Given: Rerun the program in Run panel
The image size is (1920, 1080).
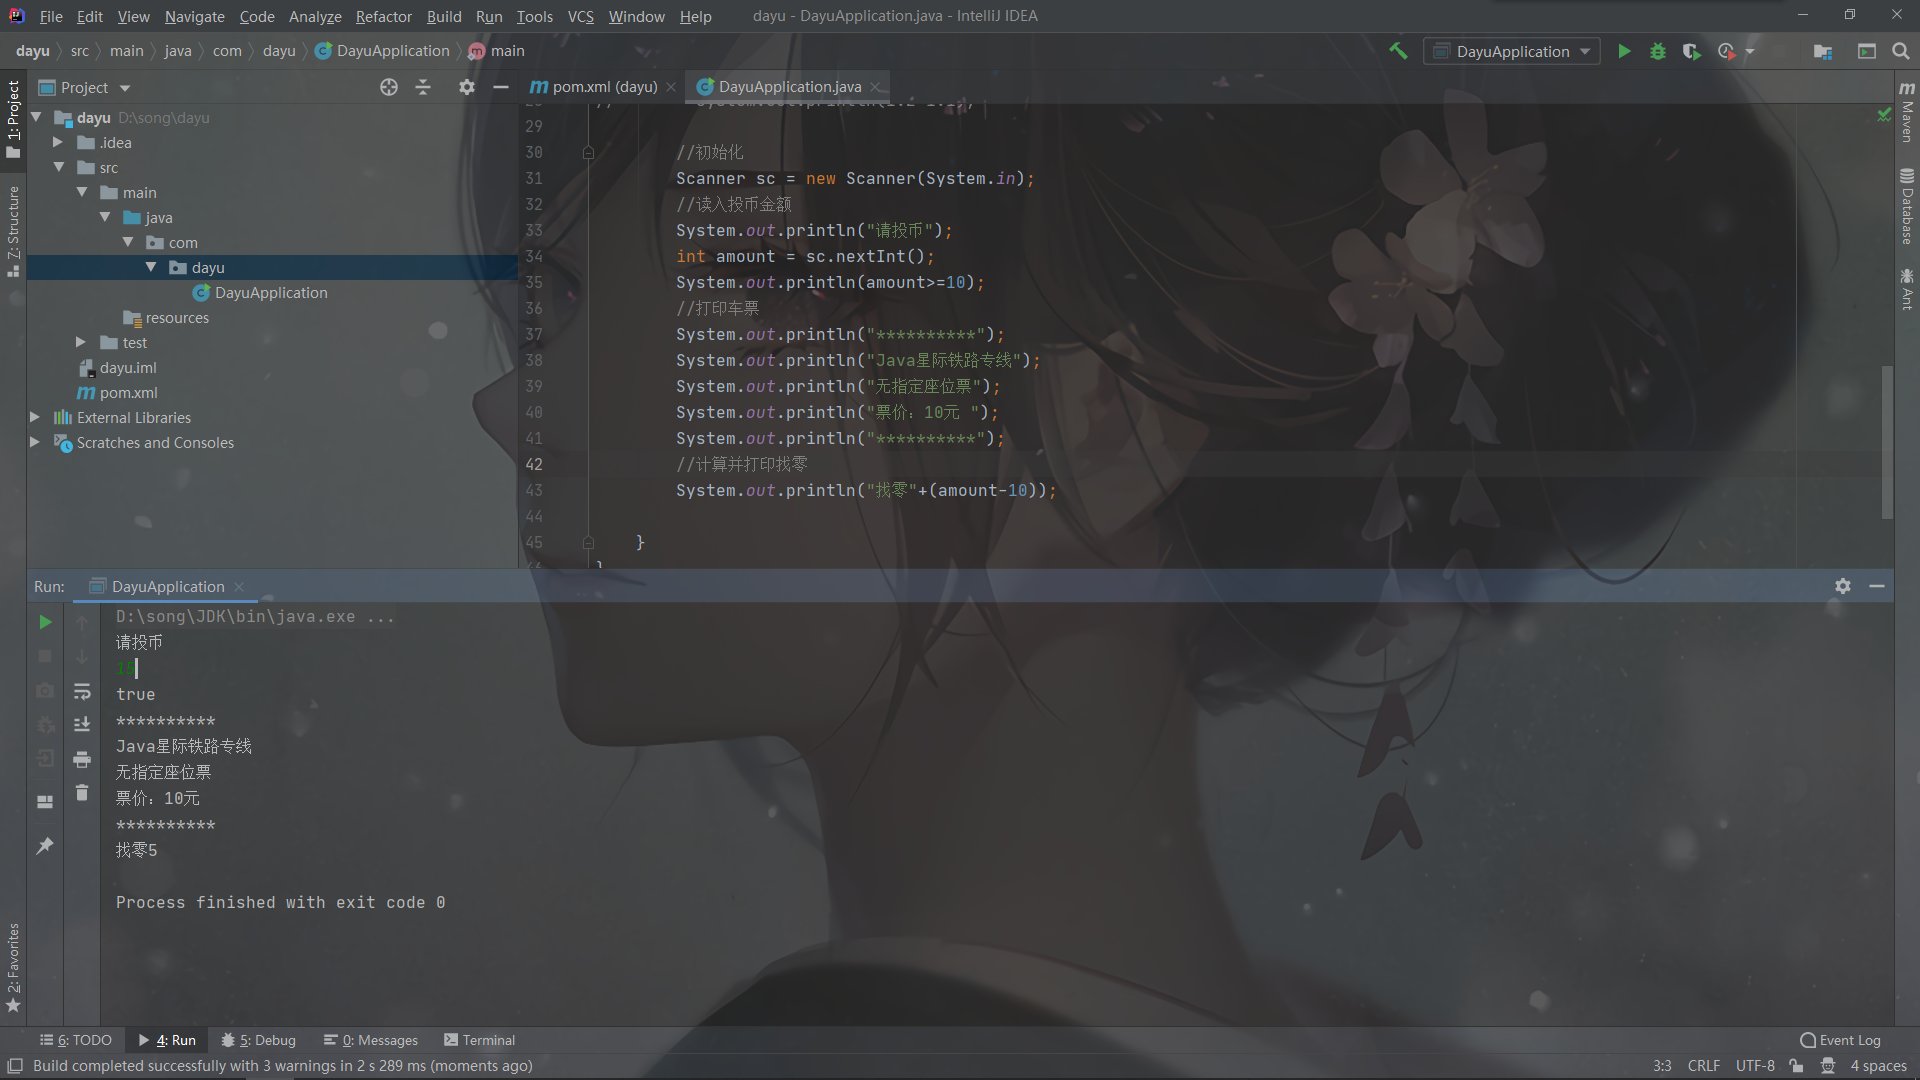Looking at the screenshot, I should (x=45, y=622).
